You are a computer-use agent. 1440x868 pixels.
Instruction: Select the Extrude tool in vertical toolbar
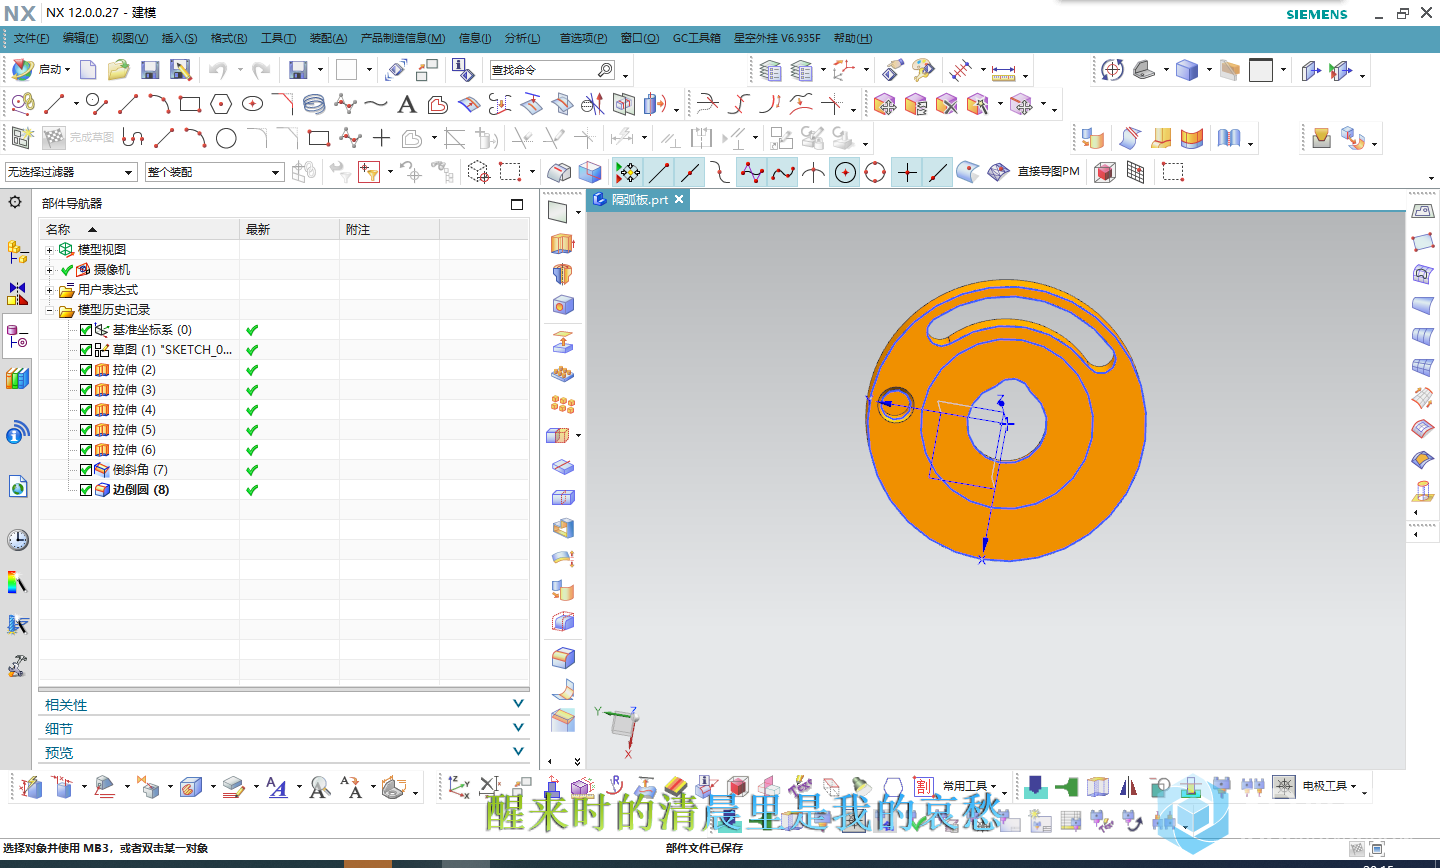tap(562, 243)
